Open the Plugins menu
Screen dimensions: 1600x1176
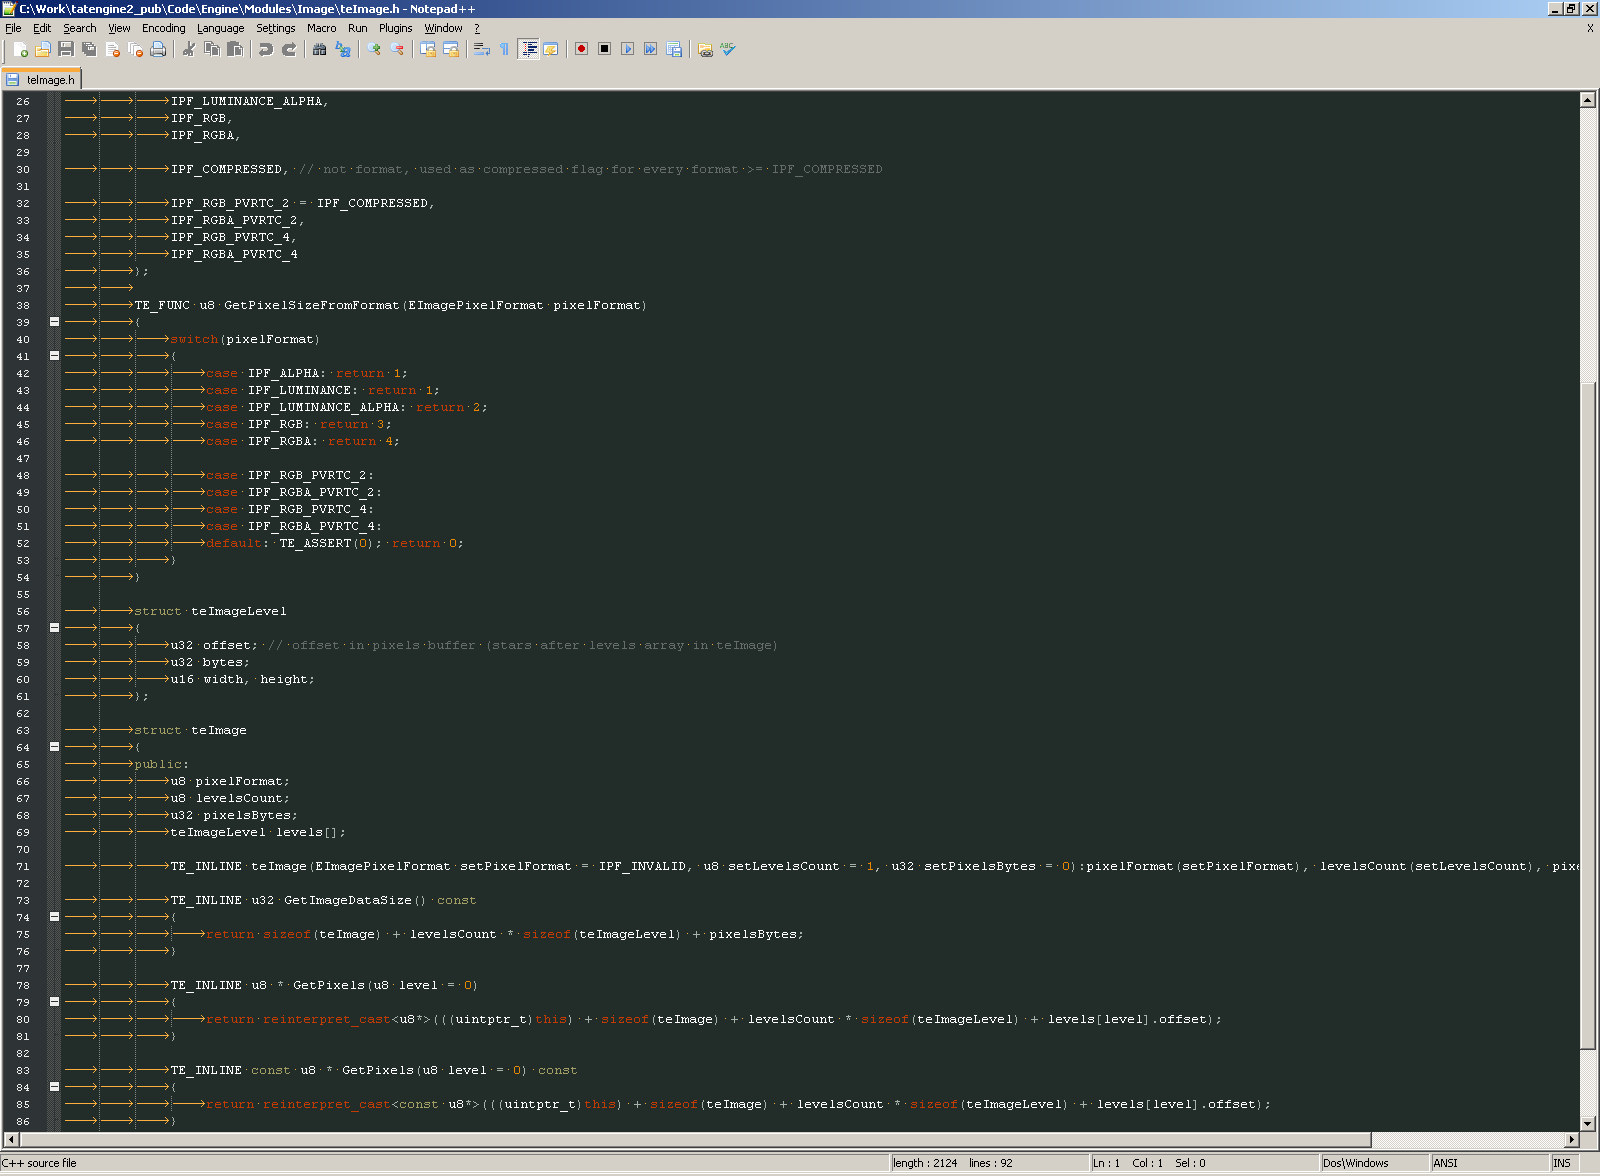(395, 28)
